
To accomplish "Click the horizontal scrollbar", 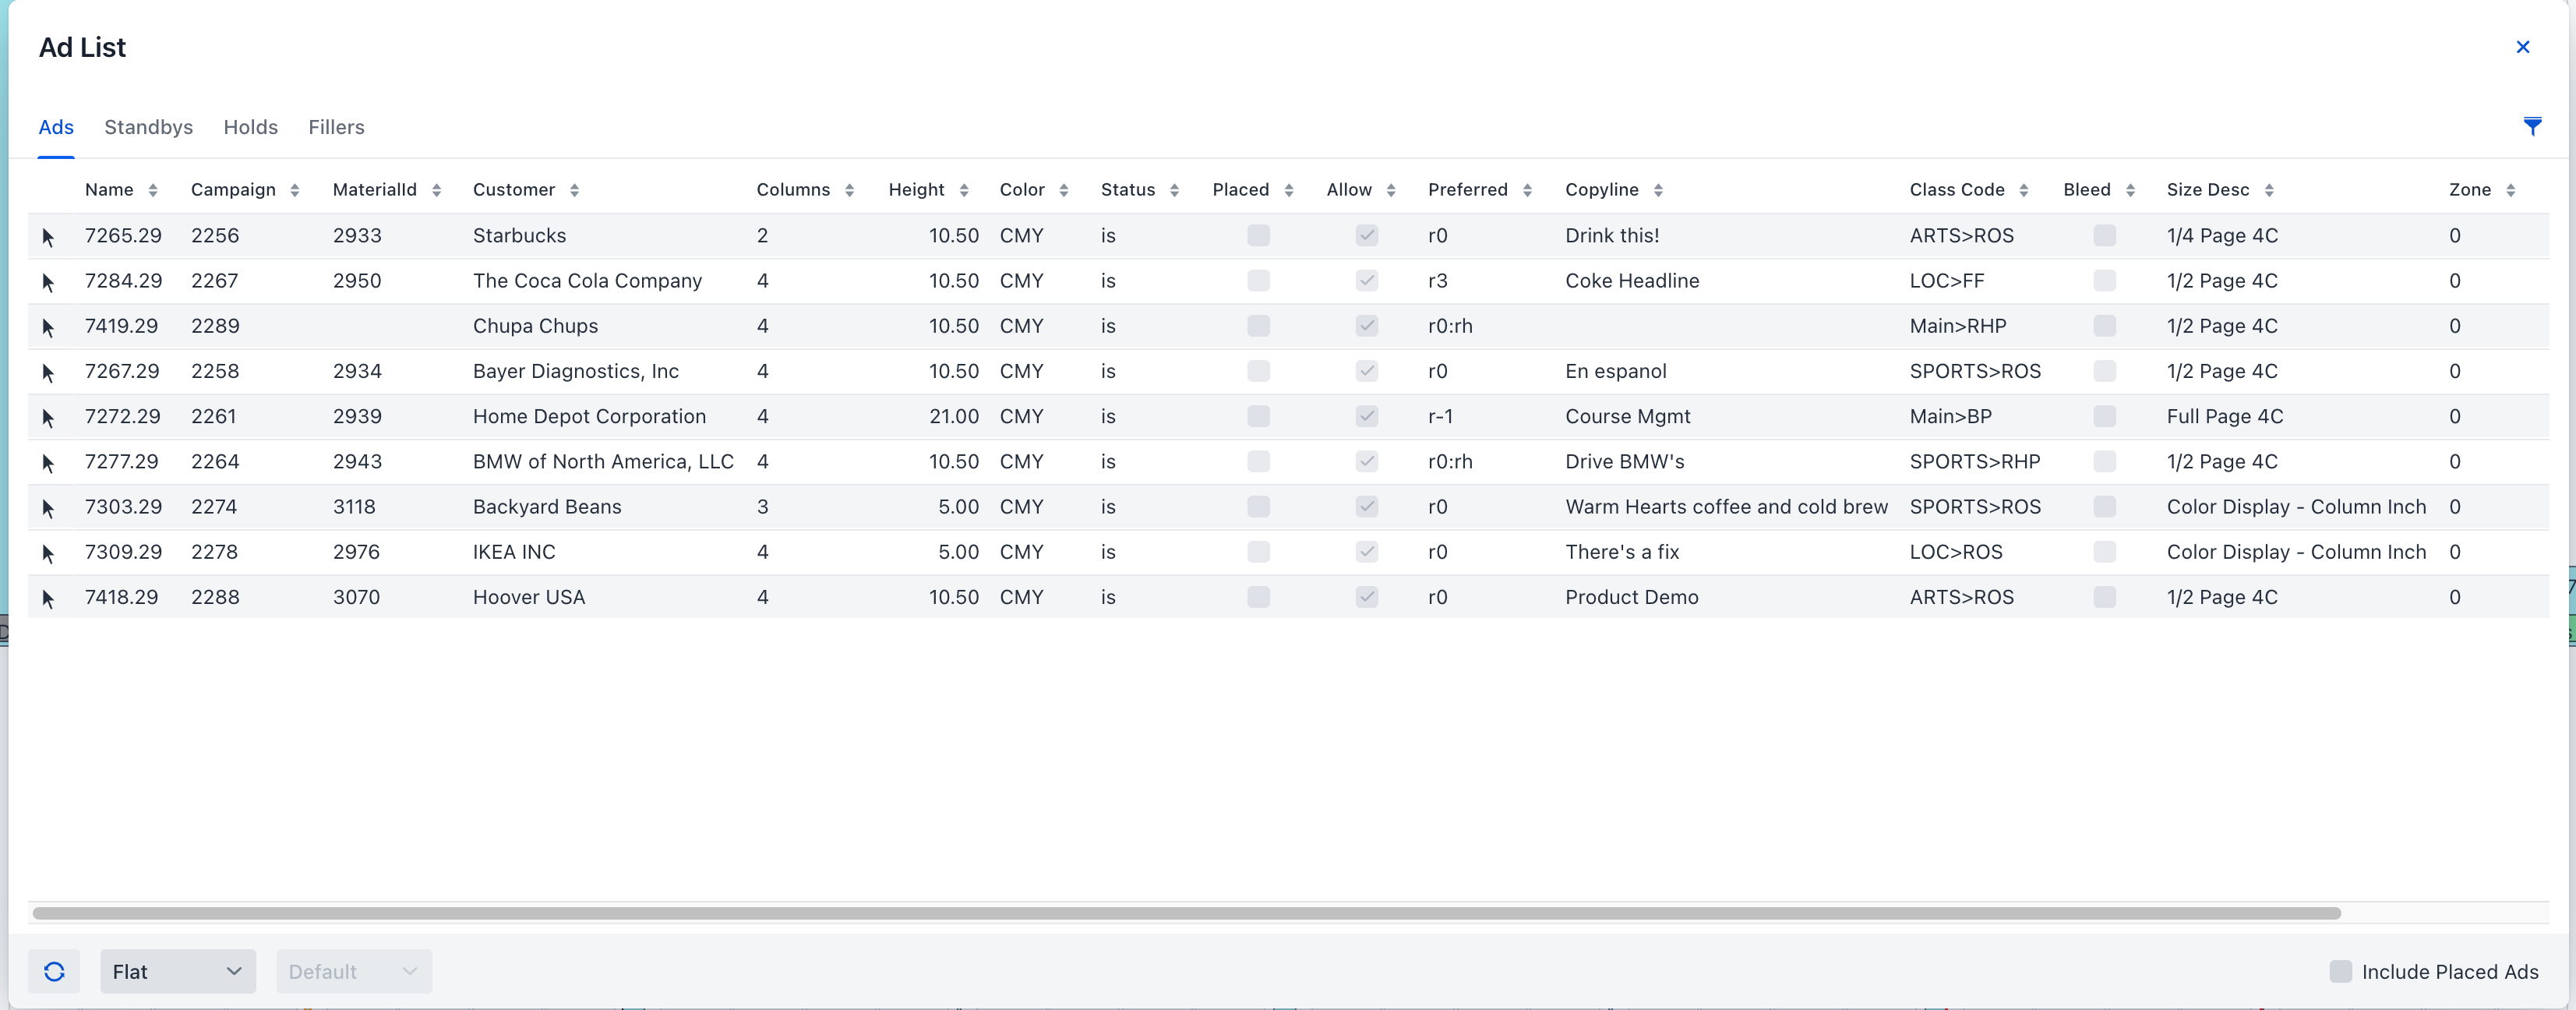I will coord(1186,913).
